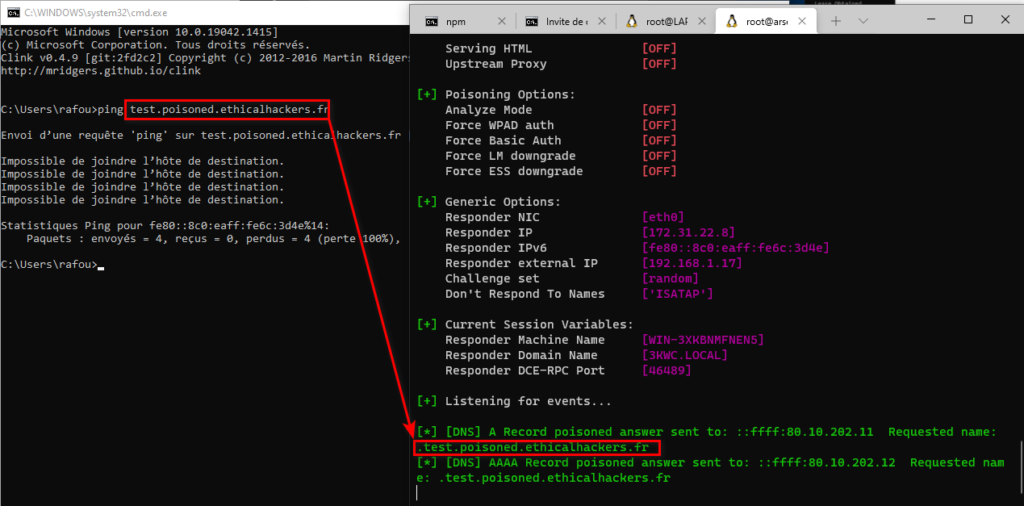Click the http://mridgers.github.io/clink URL in cmd
The width and height of the screenshot is (1024, 506).
coord(101,71)
